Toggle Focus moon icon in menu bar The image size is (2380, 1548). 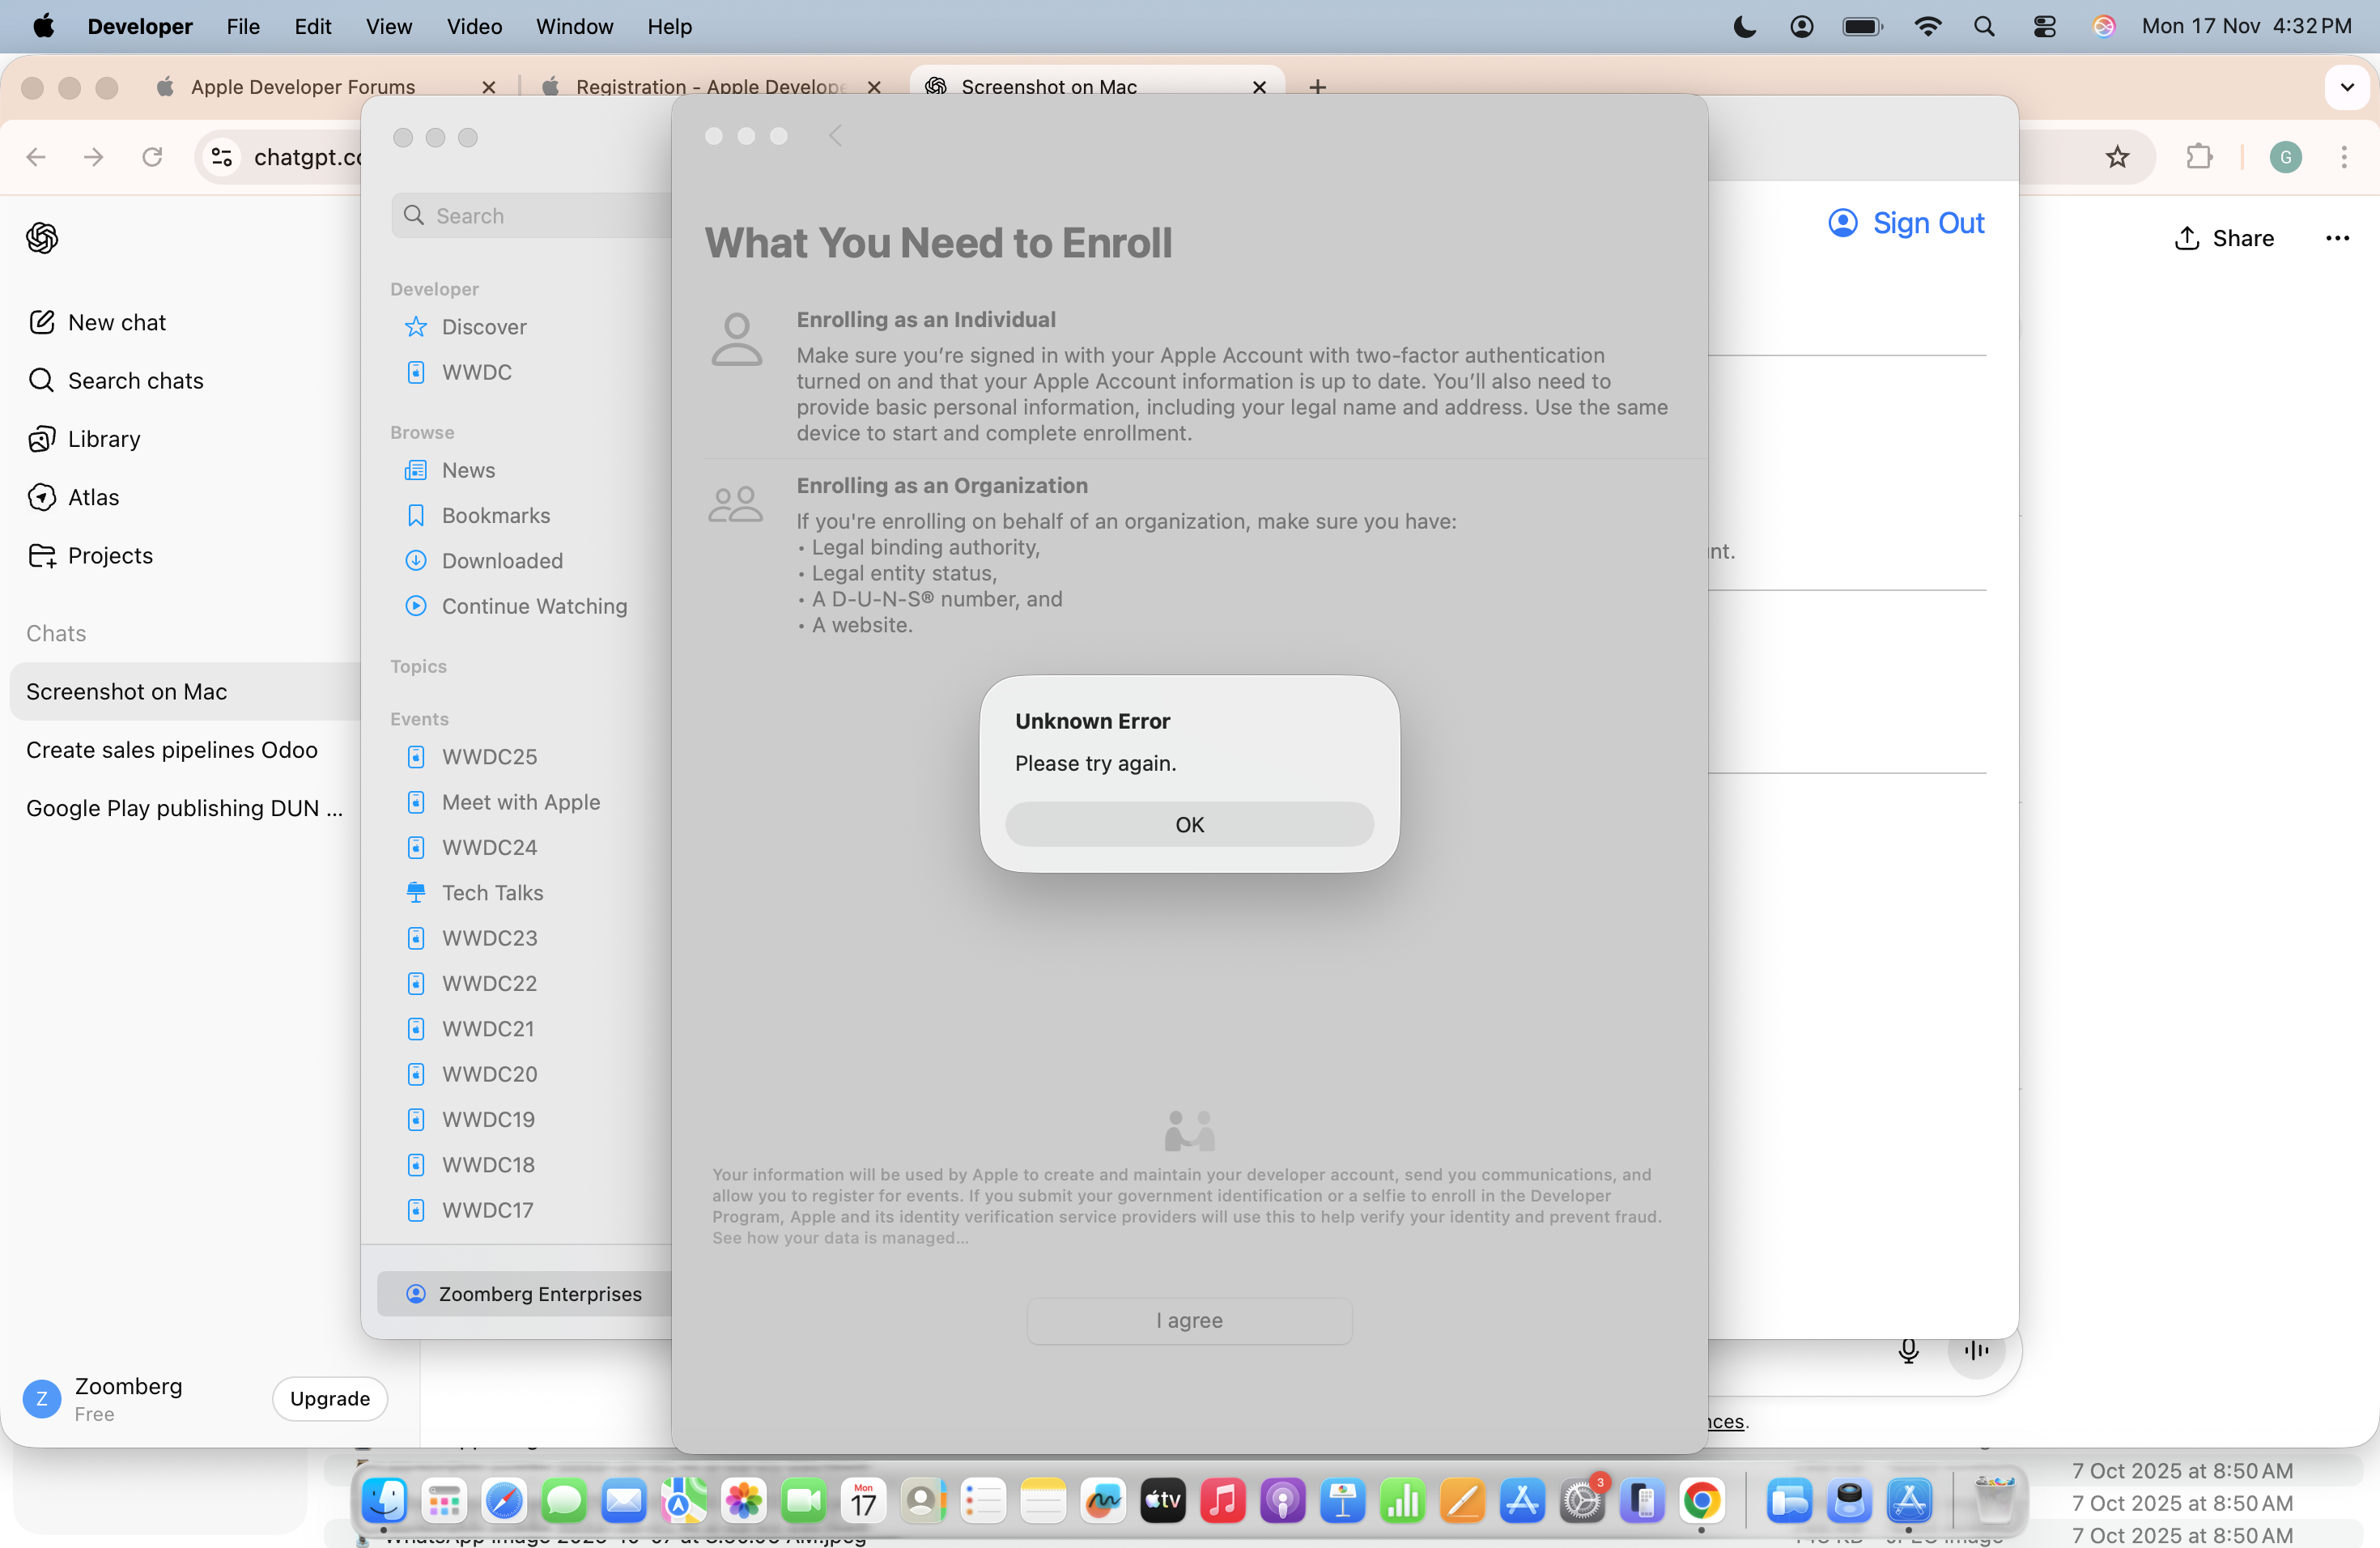pyautogui.click(x=1744, y=27)
